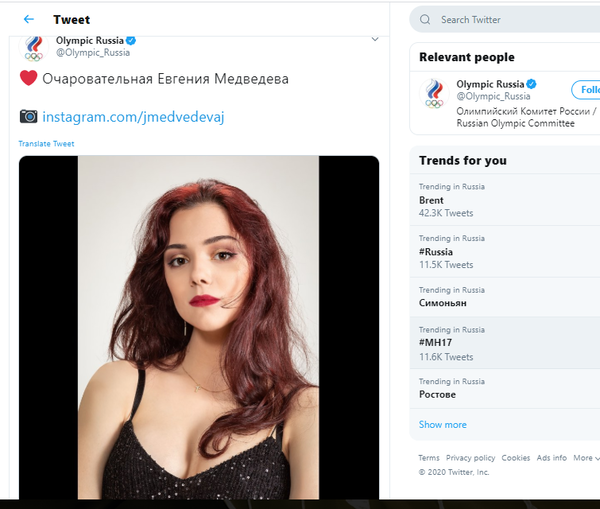Expand the More footer dropdown
This screenshot has height=509, width=600.
pyautogui.click(x=586, y=458)
